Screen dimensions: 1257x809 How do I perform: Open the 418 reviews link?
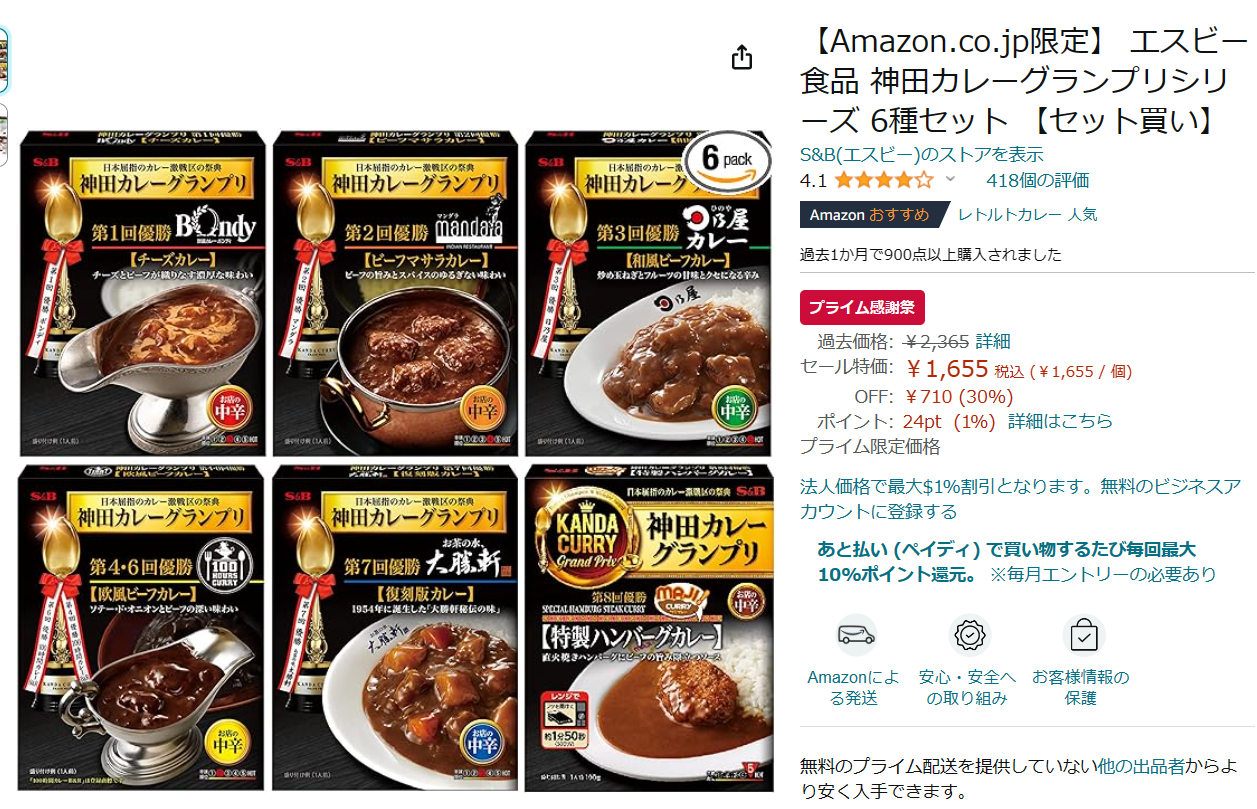coord(1038,181)
